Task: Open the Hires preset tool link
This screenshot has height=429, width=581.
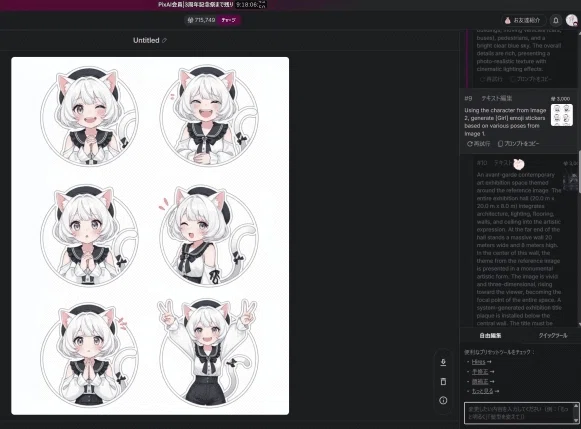Action: point(478,362)
